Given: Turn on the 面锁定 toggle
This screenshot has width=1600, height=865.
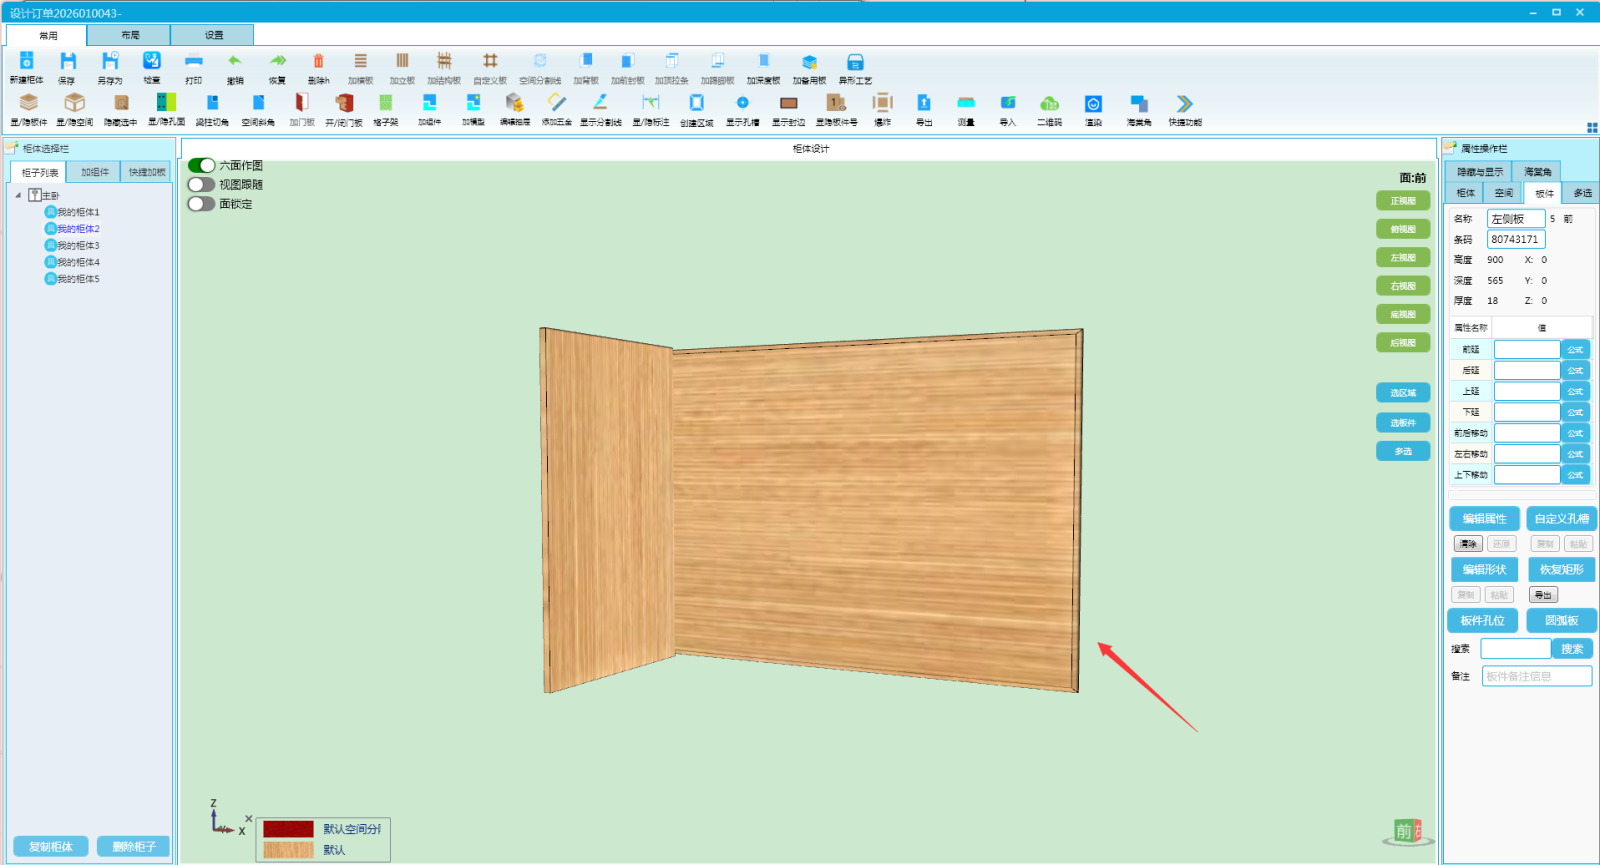Looking at the screenshot, I should [x=202, y=204].
